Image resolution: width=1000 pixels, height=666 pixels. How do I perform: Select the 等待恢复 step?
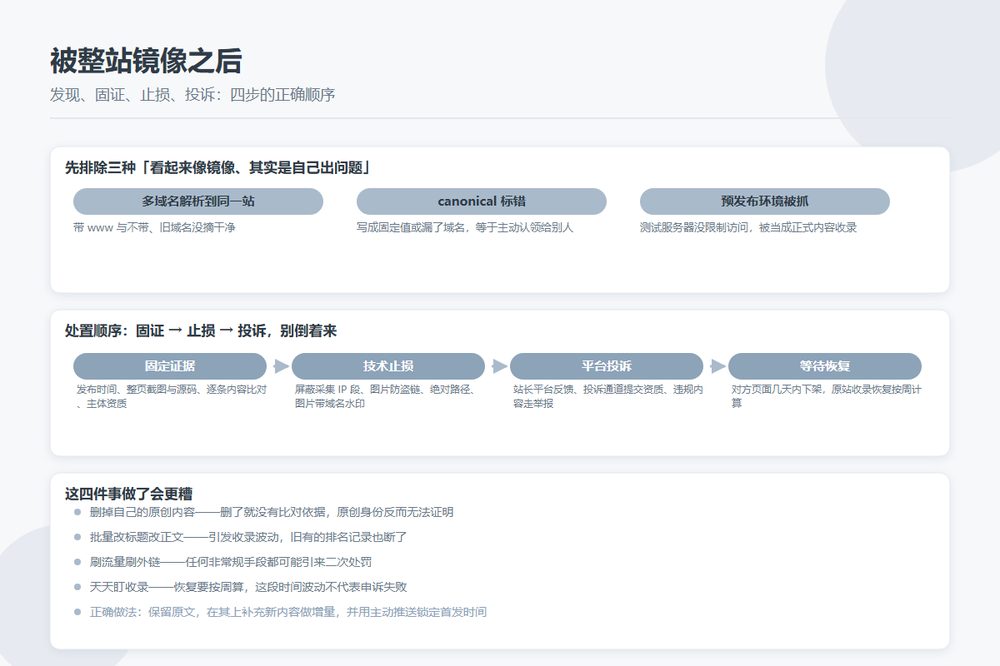coord(825,366)
